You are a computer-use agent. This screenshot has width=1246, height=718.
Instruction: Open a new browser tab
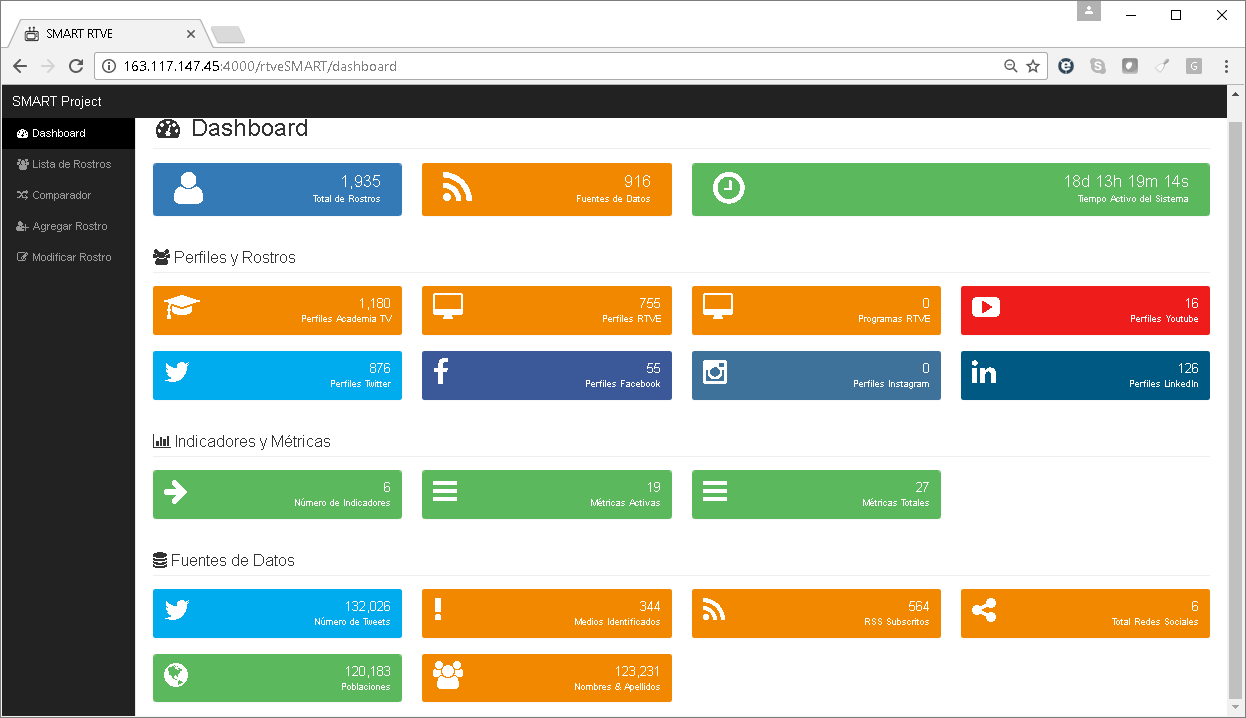click(228, 35)
